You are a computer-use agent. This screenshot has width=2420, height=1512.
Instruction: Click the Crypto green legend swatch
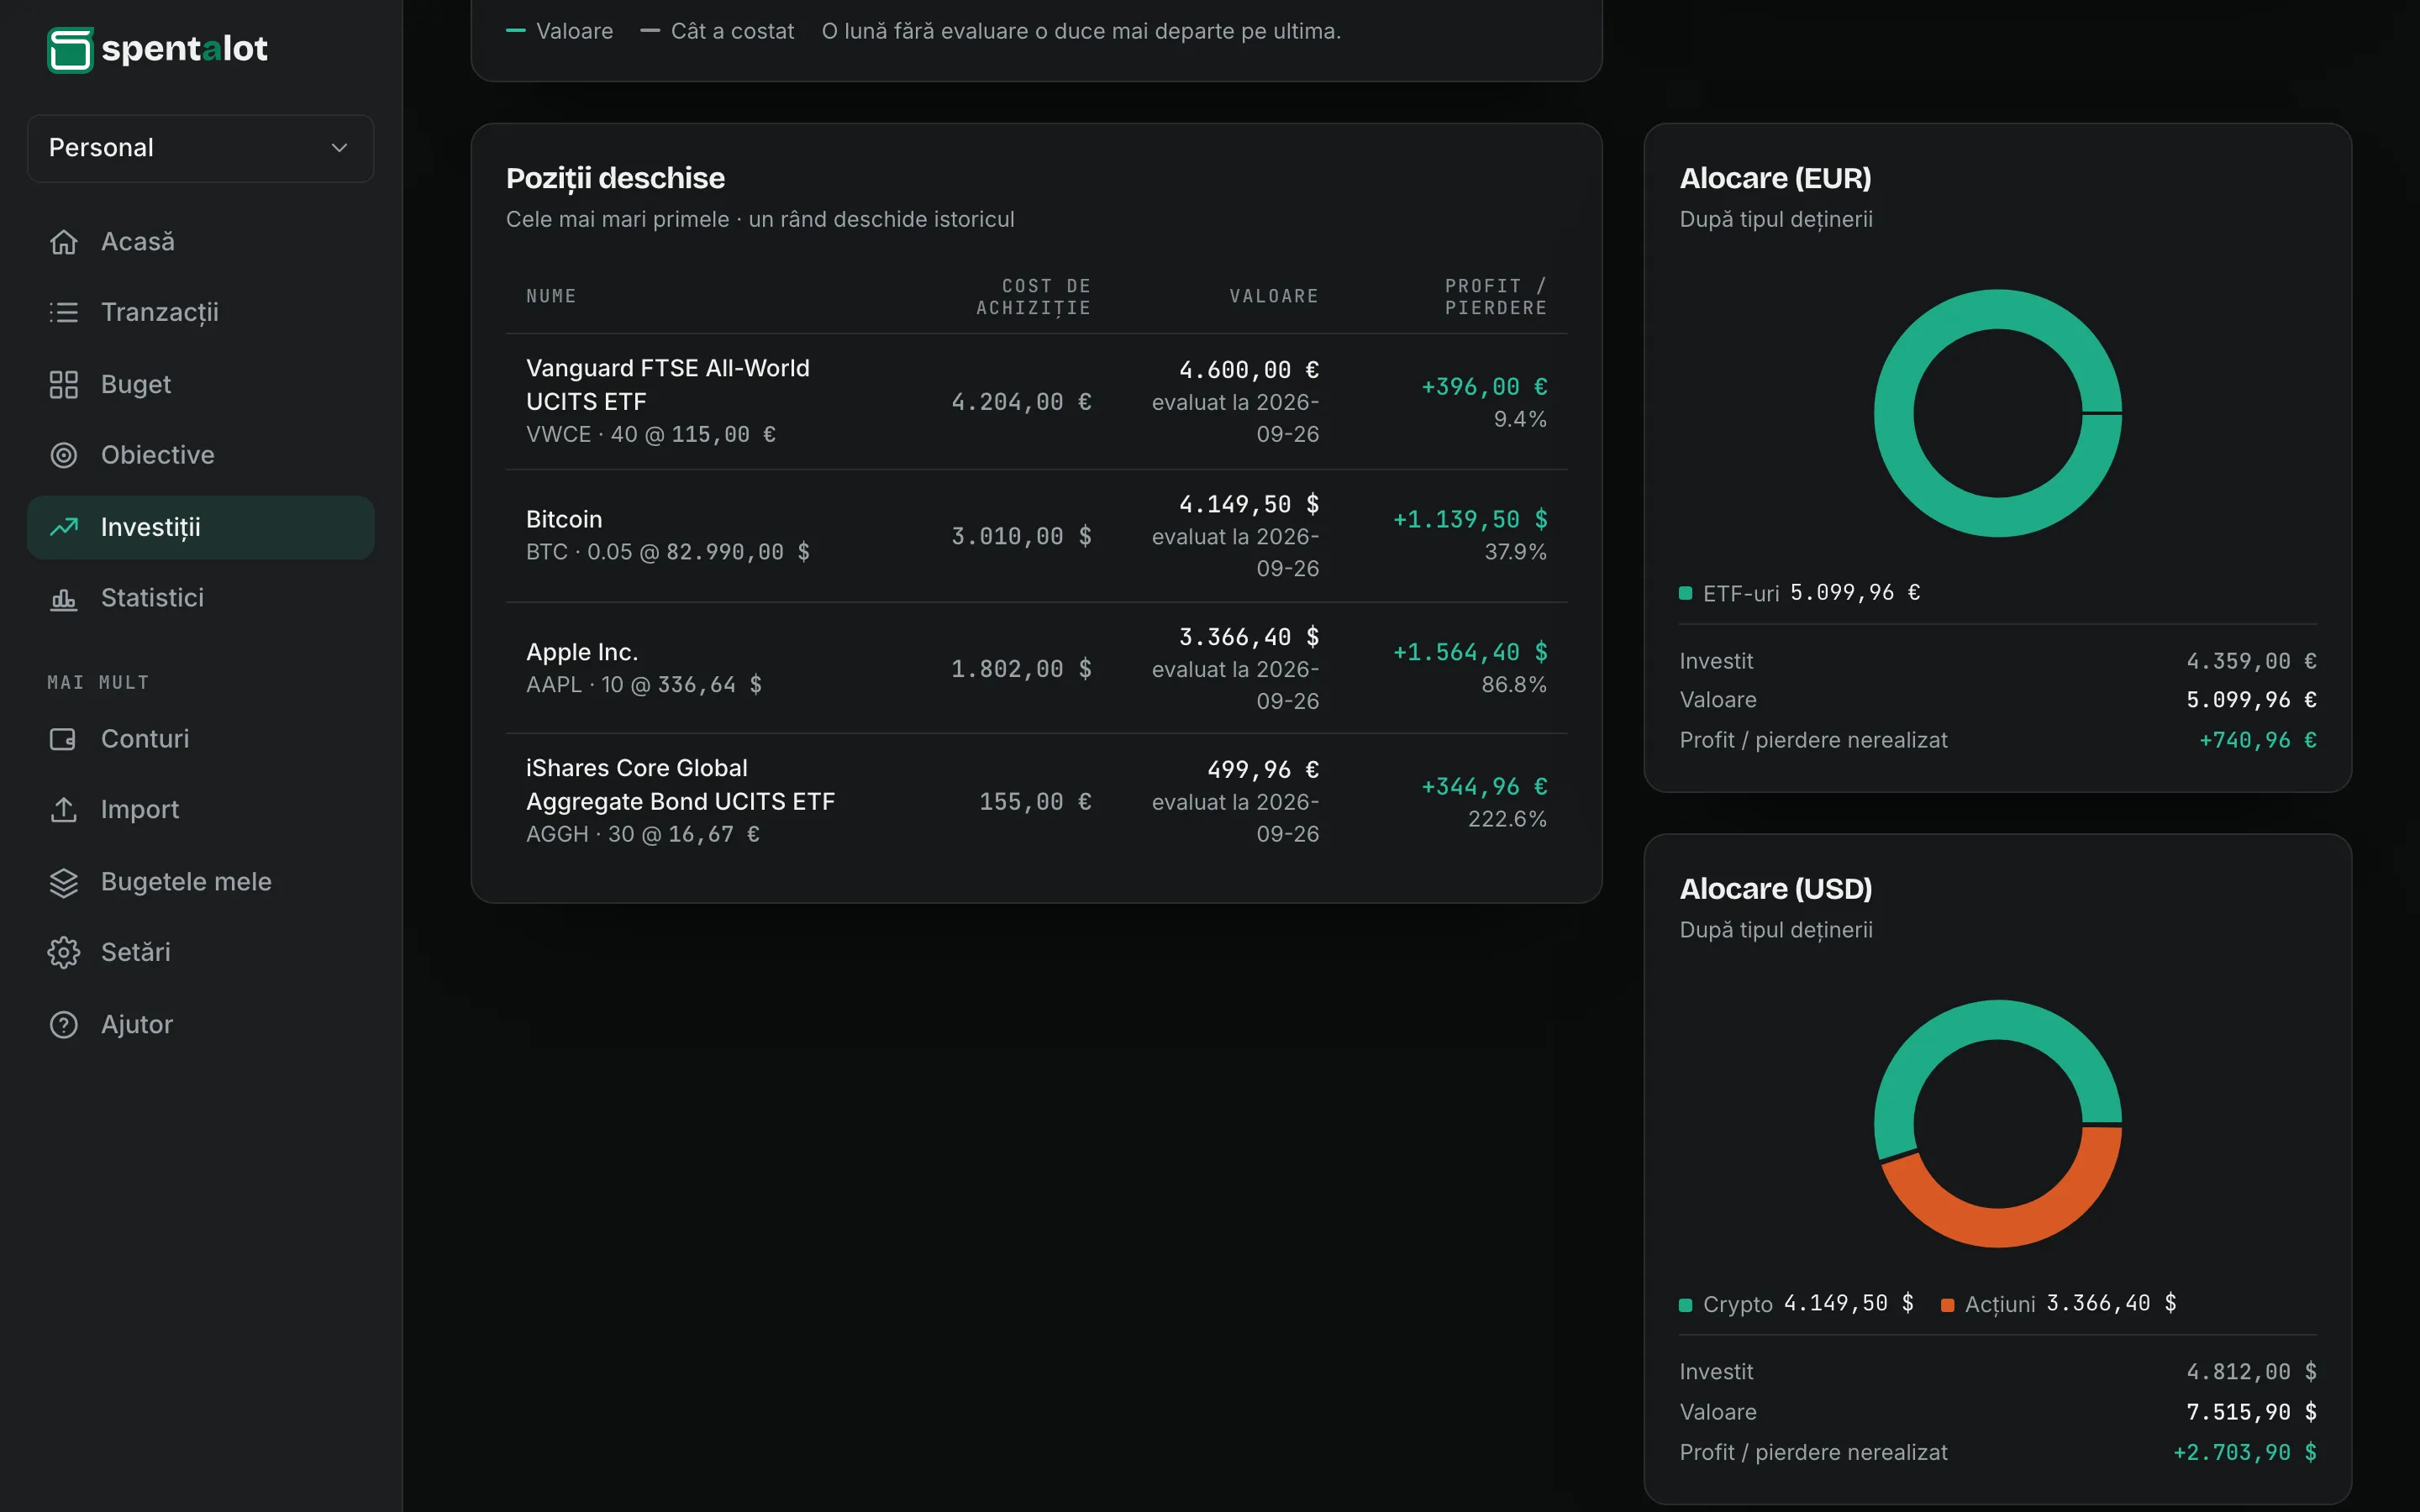1685,1305
